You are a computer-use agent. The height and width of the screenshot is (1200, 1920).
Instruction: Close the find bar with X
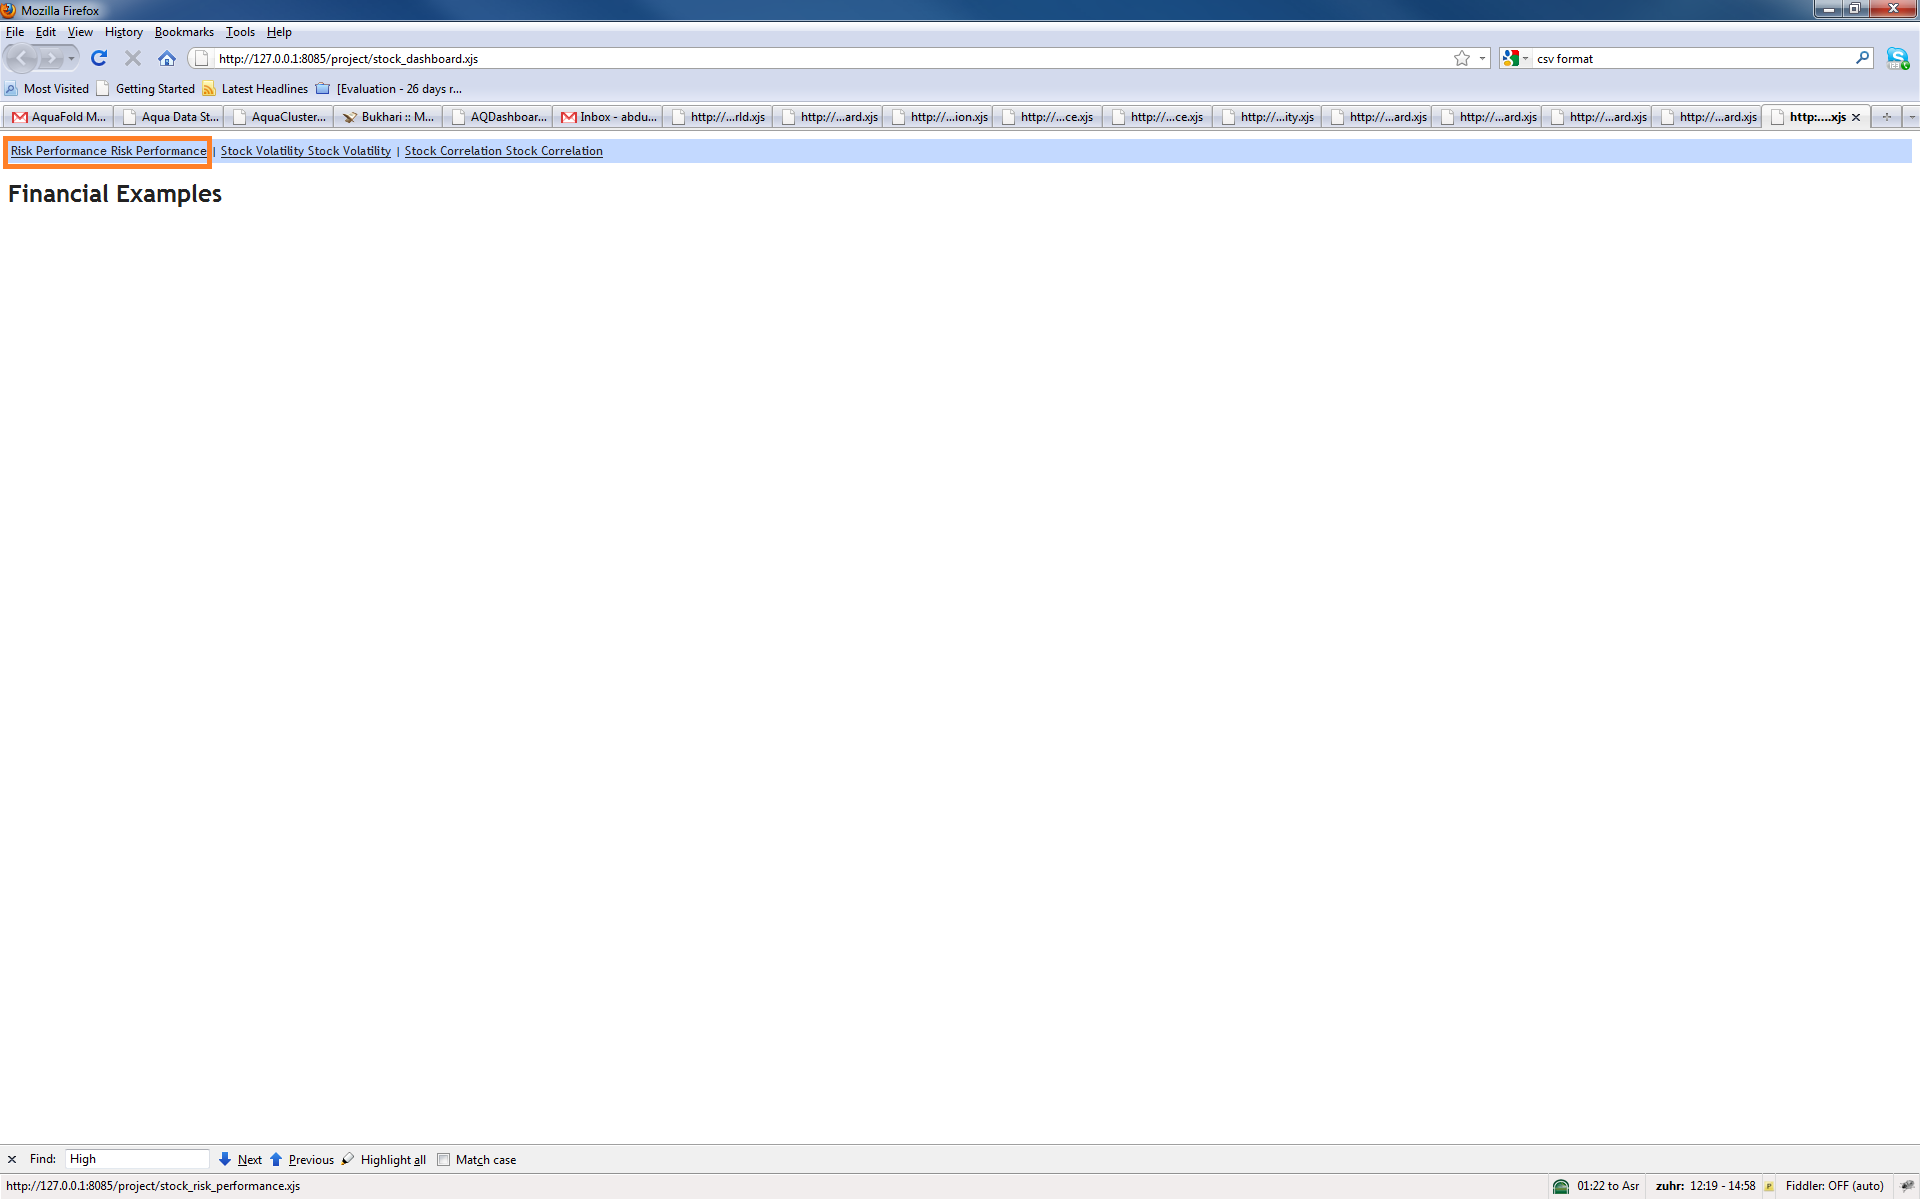pos(12,1159)
